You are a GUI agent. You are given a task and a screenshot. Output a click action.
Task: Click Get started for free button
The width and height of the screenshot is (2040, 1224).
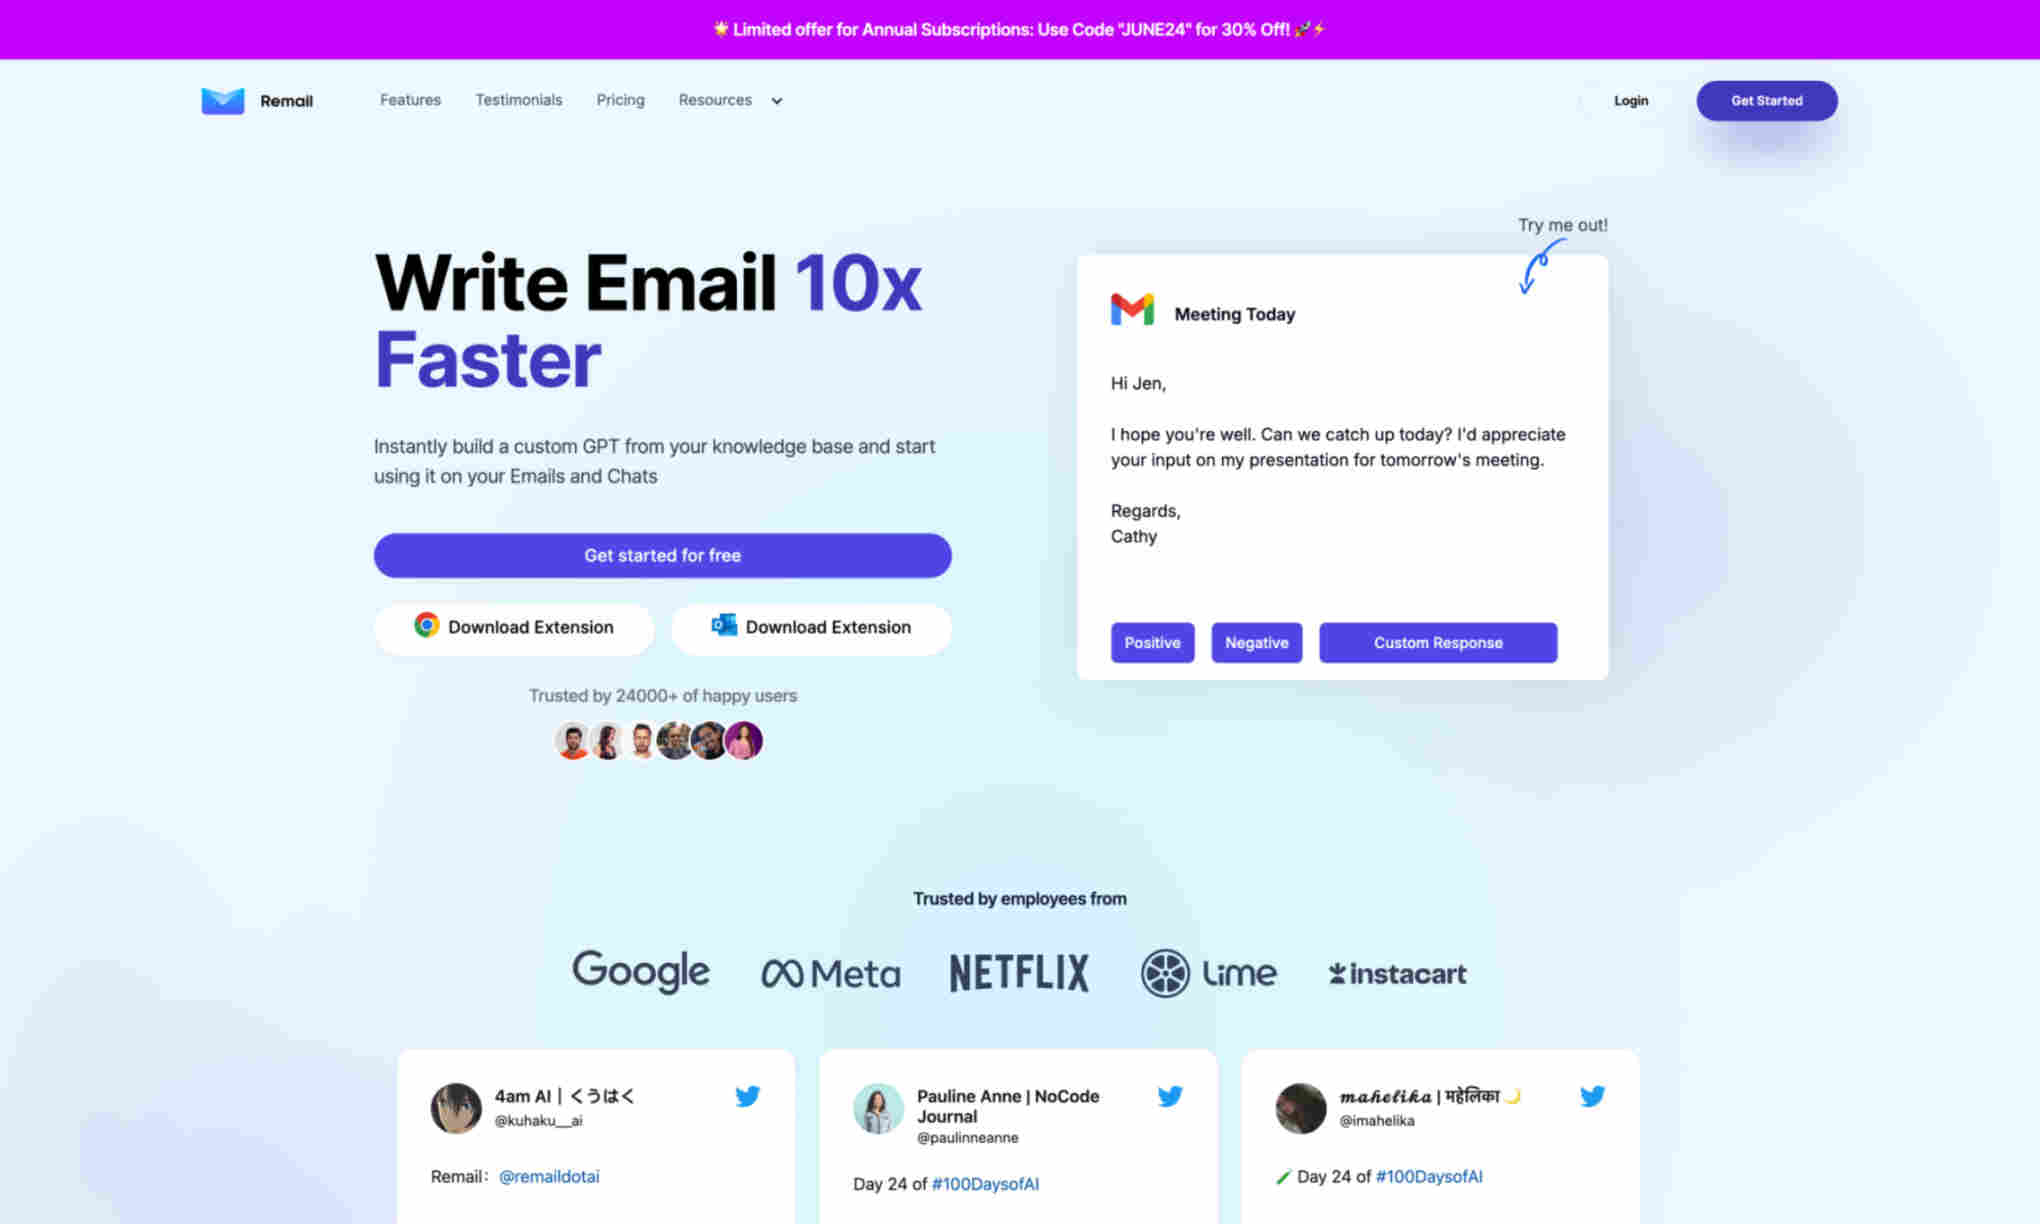click(x=662, y=555)
